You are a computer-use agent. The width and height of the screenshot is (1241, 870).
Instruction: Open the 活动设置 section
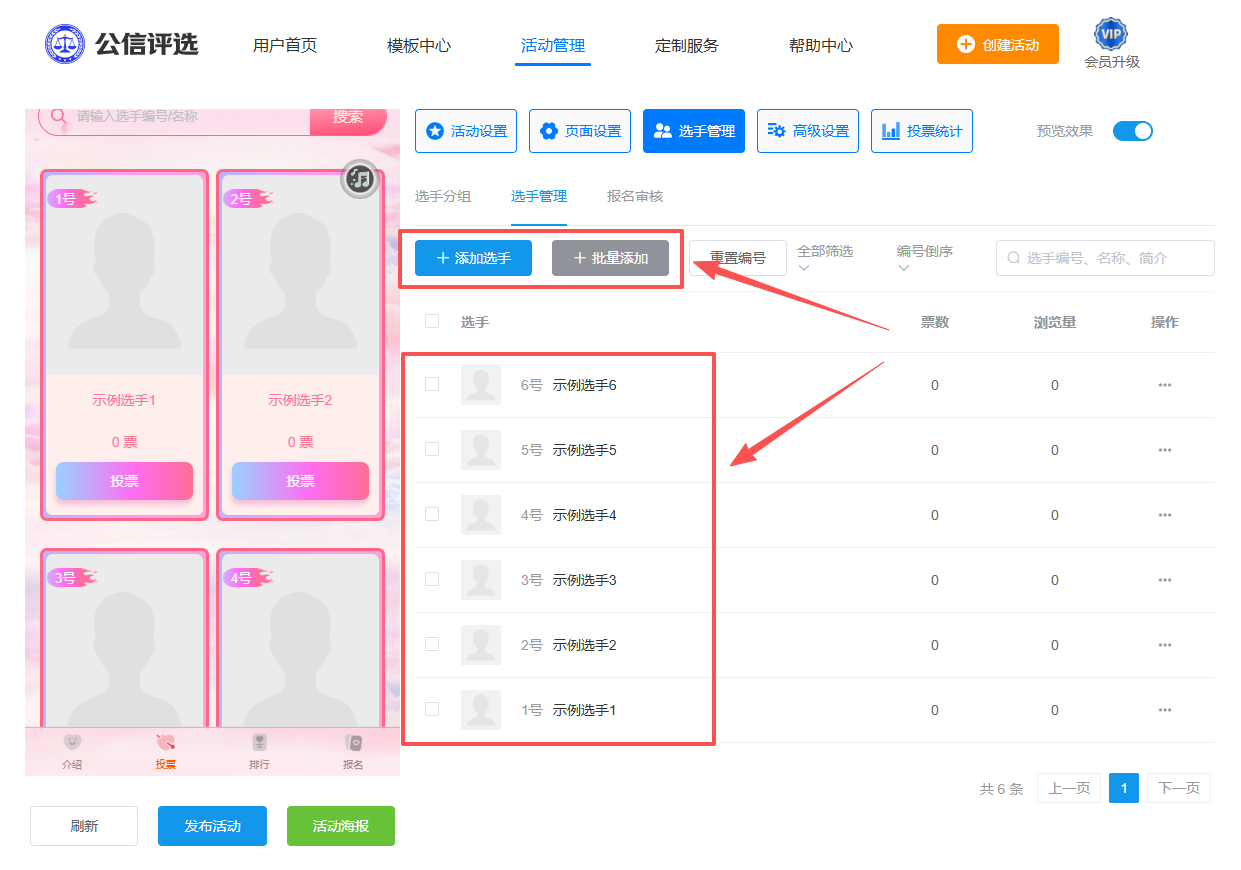[466, 131]
